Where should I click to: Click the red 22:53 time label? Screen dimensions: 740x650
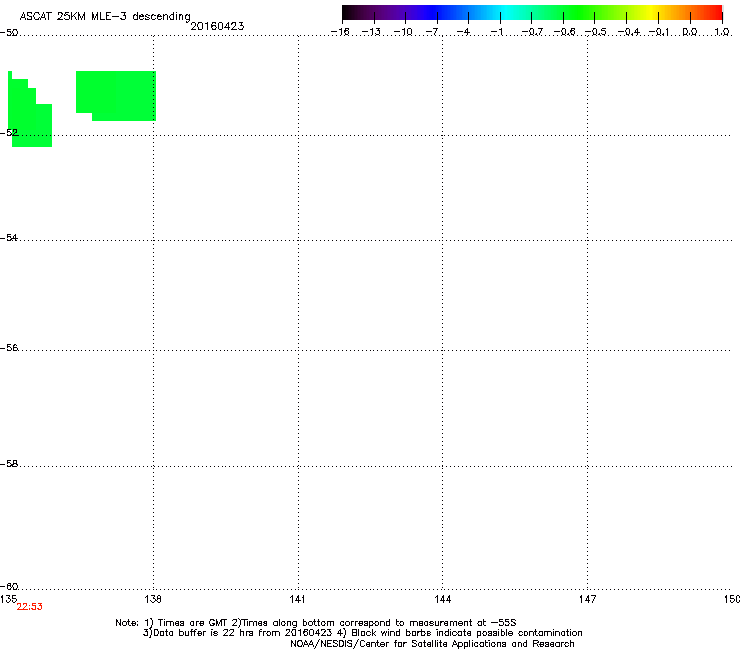29,607
